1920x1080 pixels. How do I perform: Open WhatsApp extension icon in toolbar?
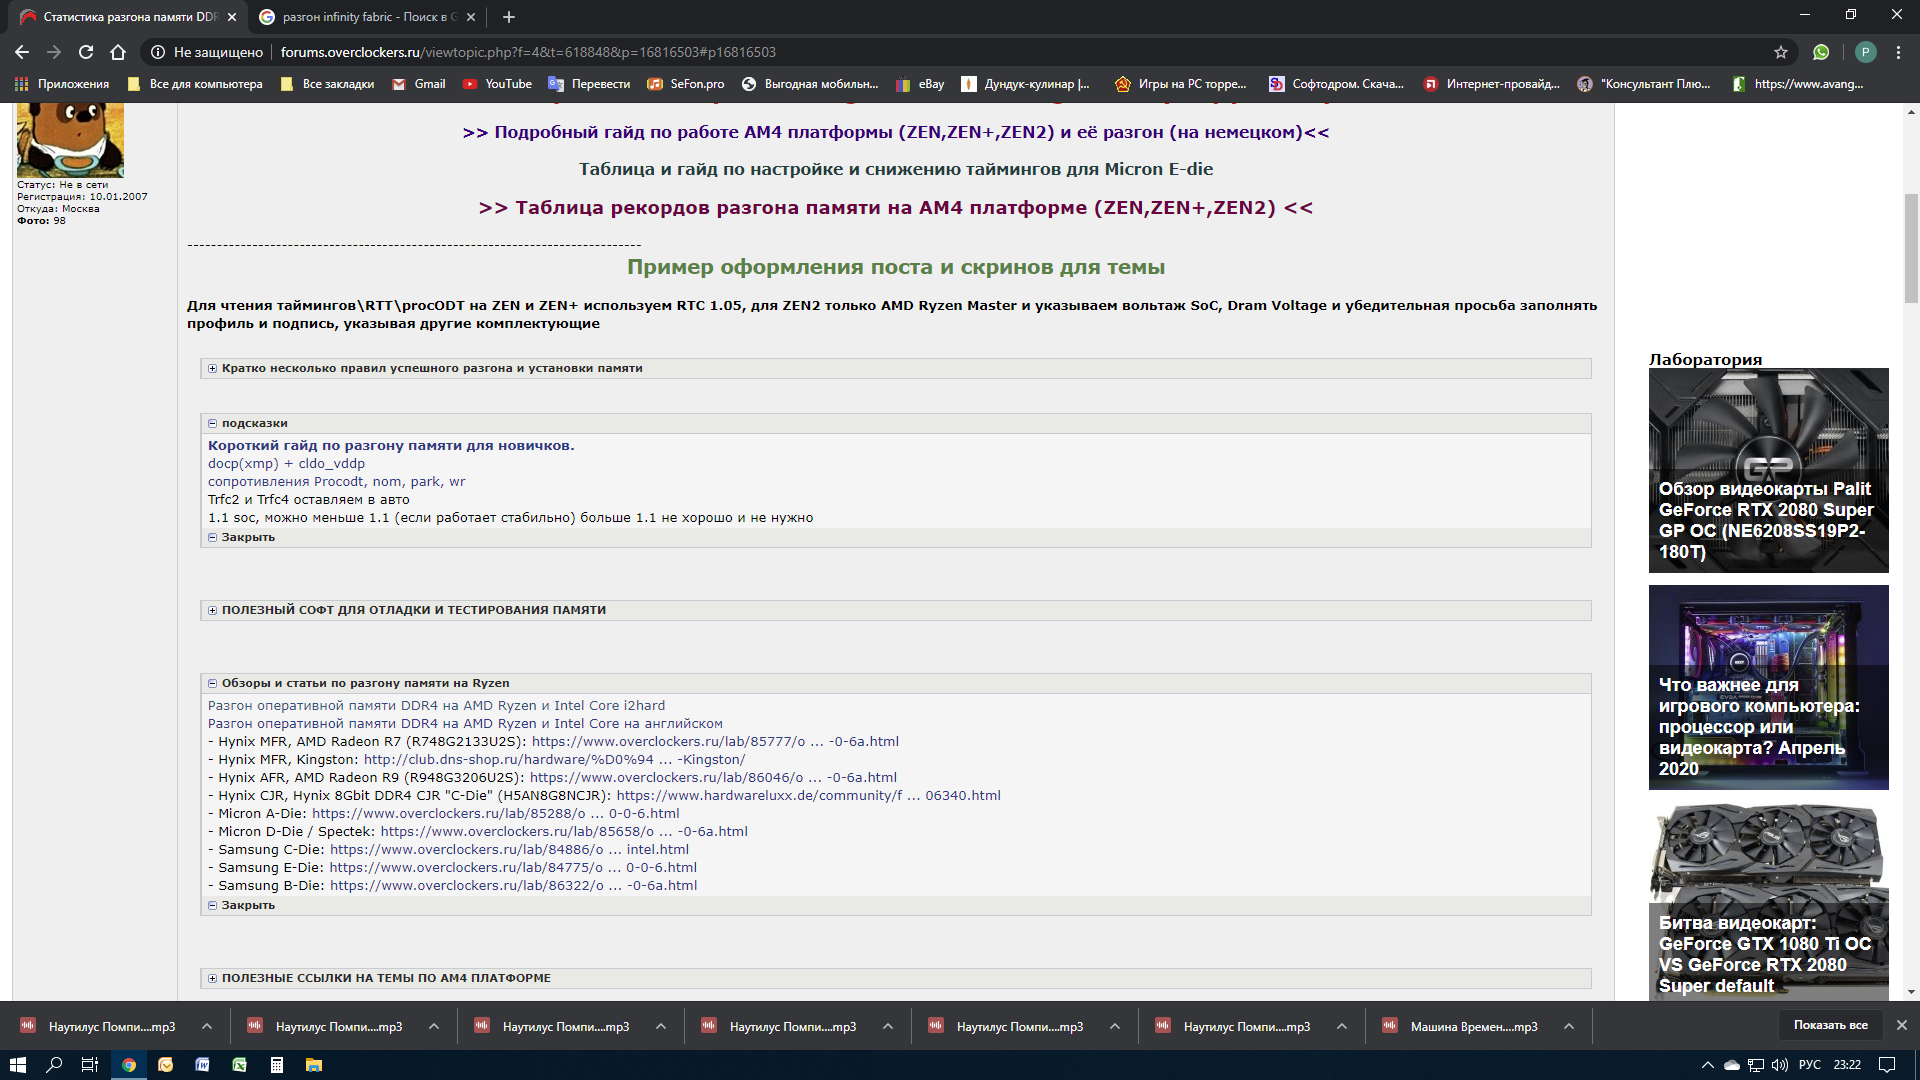click(x=1821, y=52)
